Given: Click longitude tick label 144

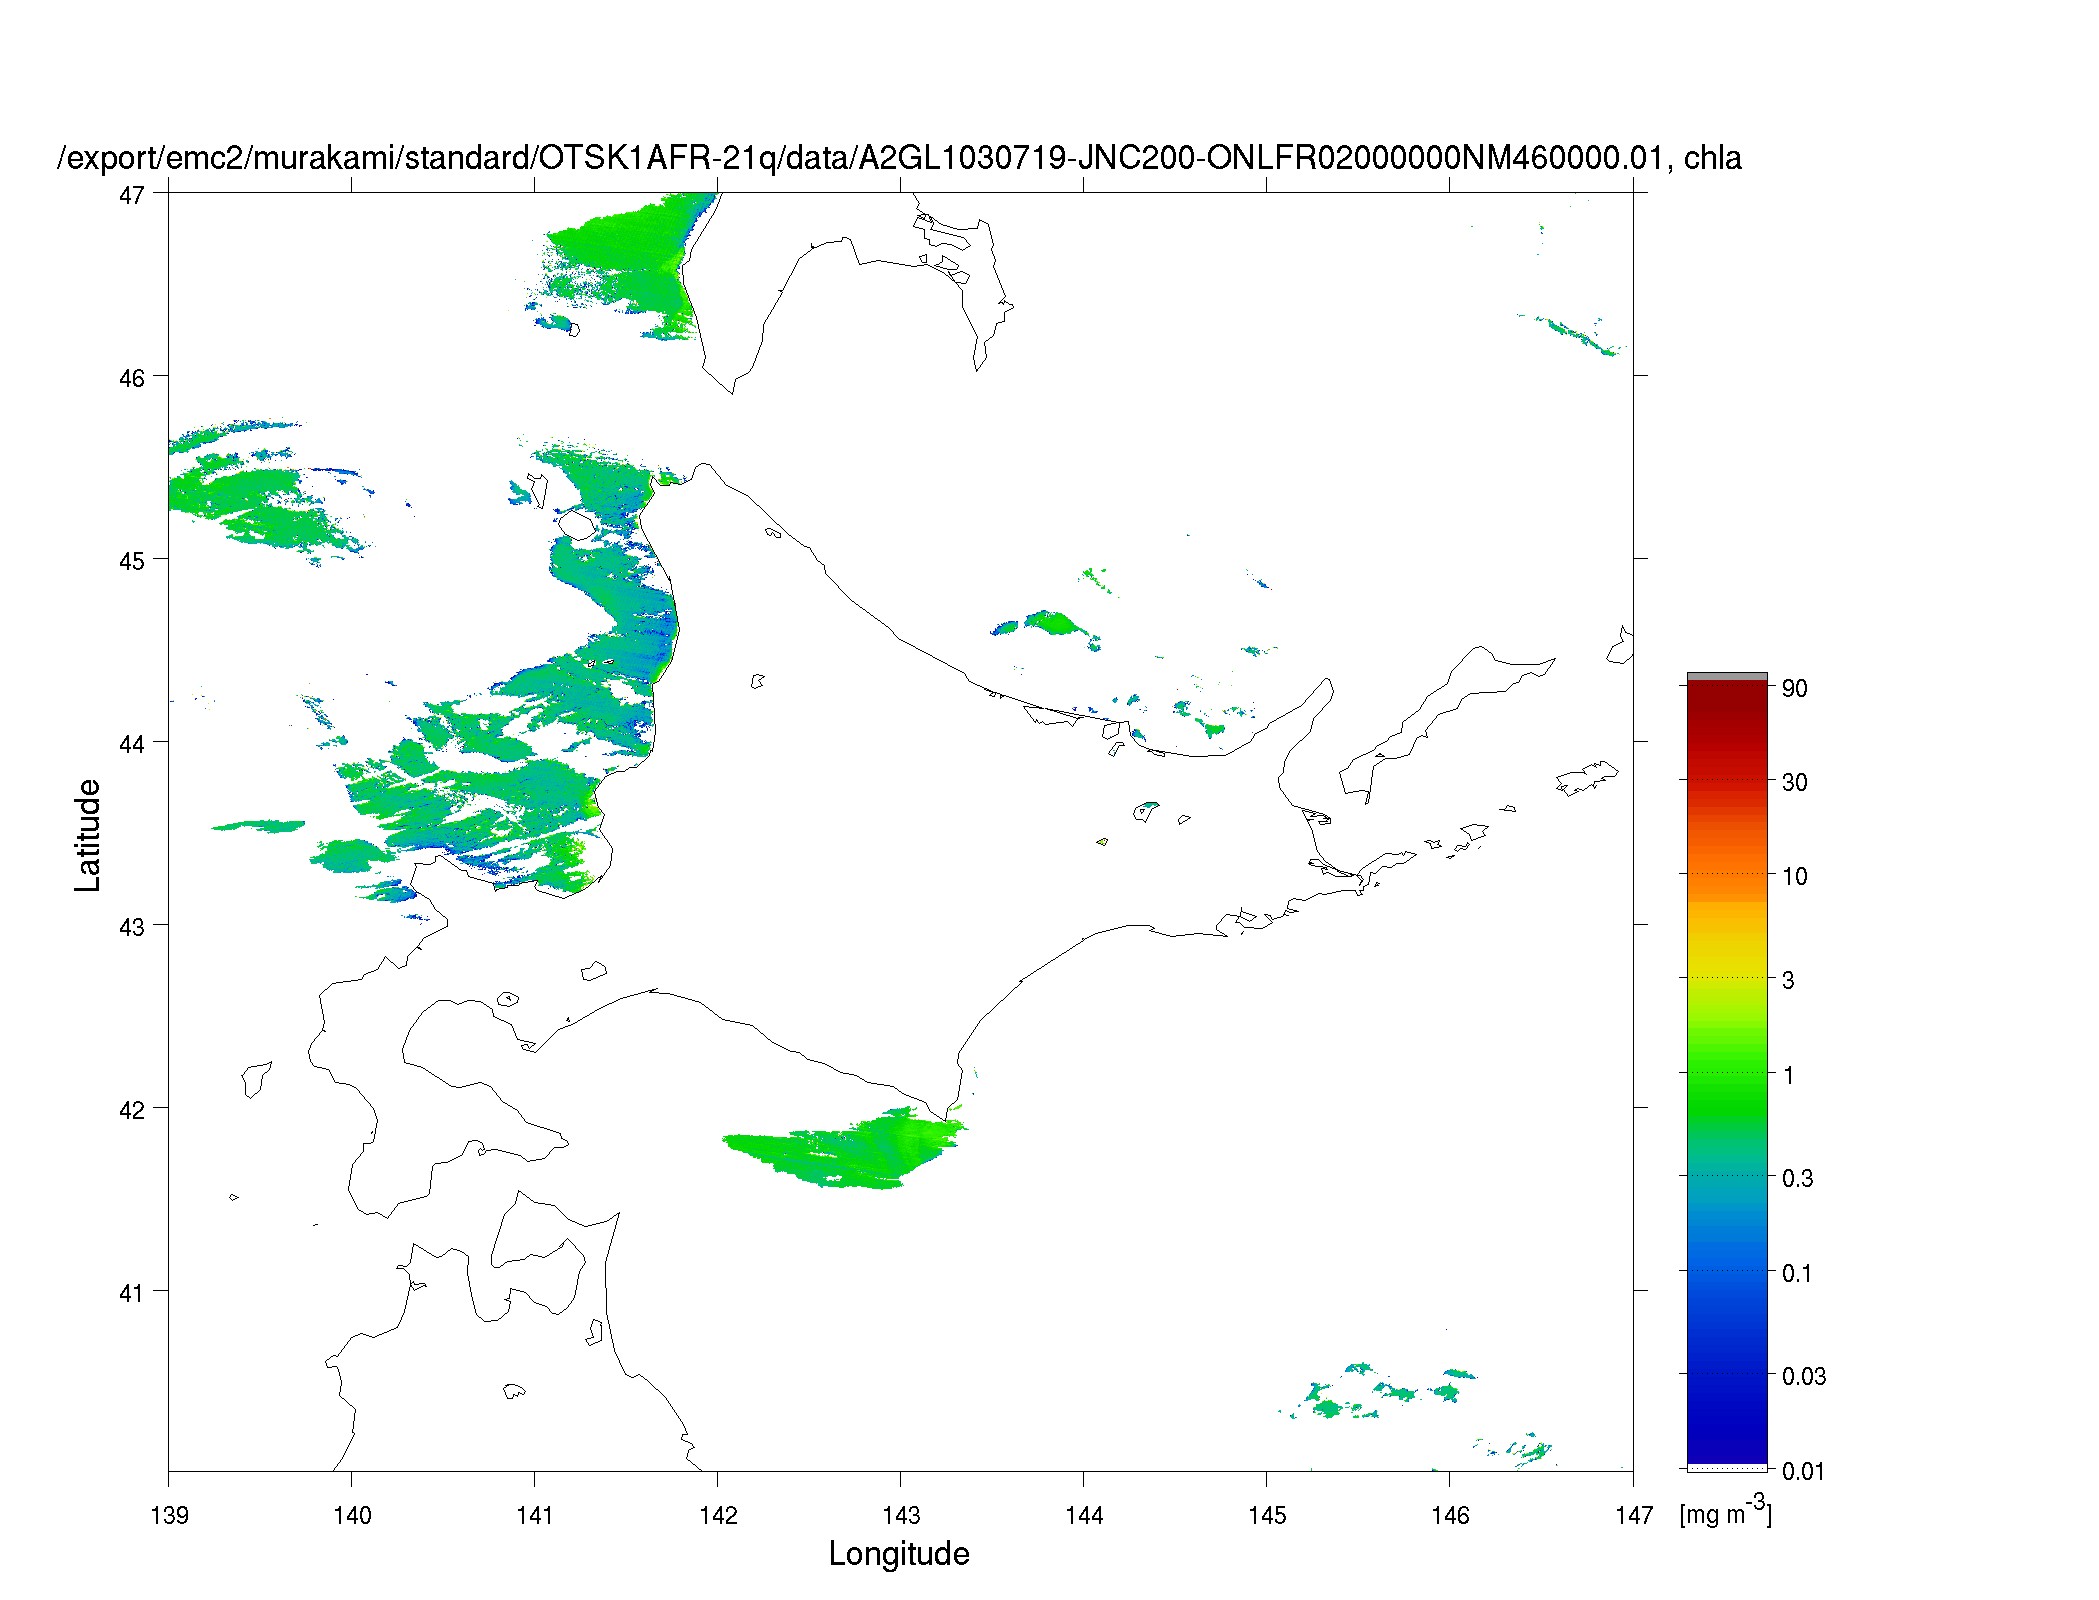Looking at the screenshot, I should pos(1084,1515).
